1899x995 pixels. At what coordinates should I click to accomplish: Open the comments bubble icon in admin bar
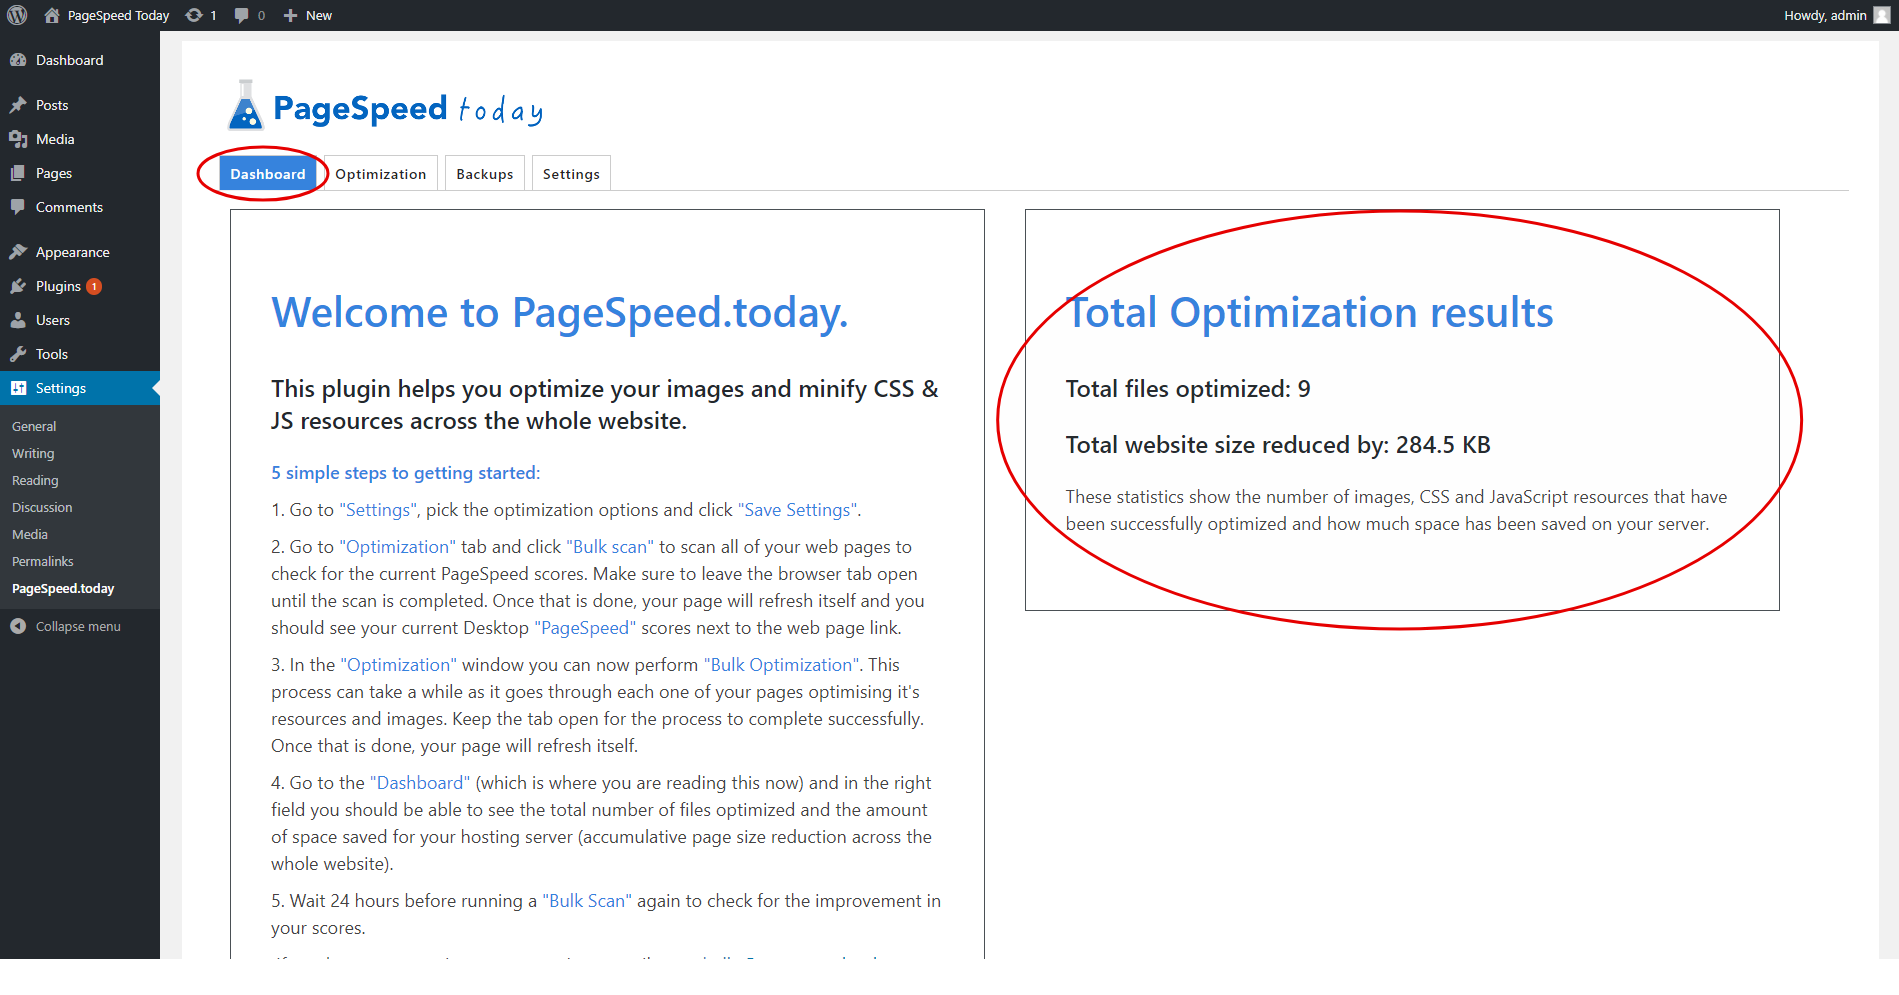241,15
